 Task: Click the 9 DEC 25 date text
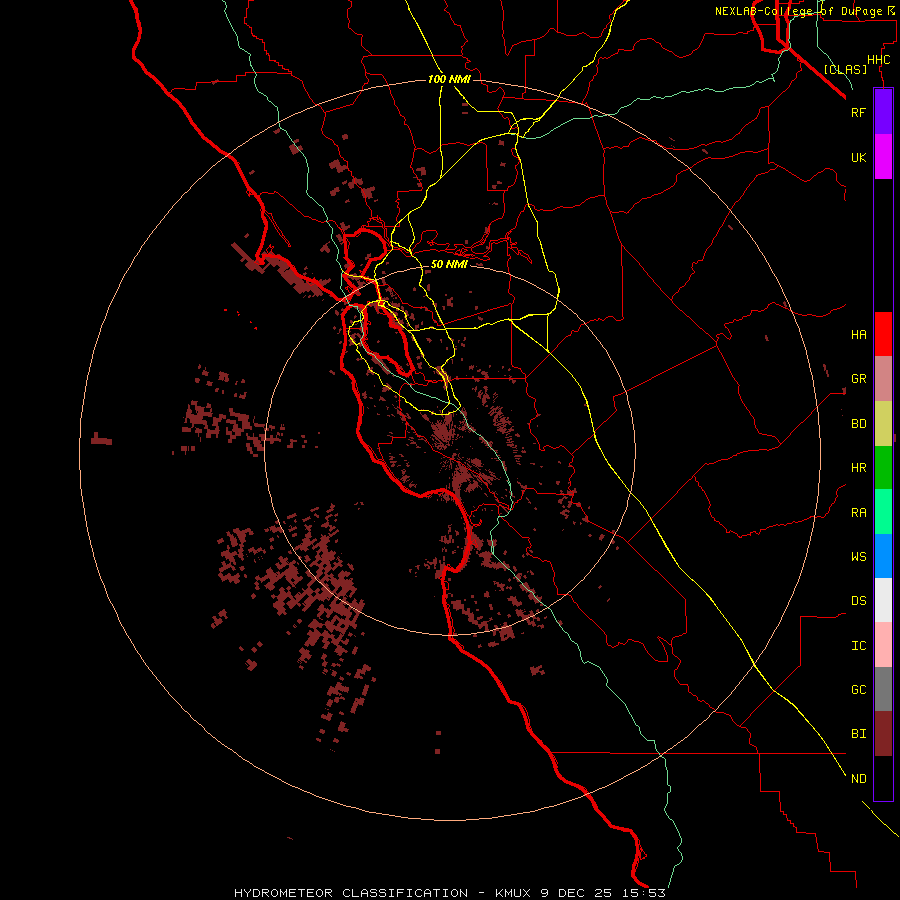577,893
